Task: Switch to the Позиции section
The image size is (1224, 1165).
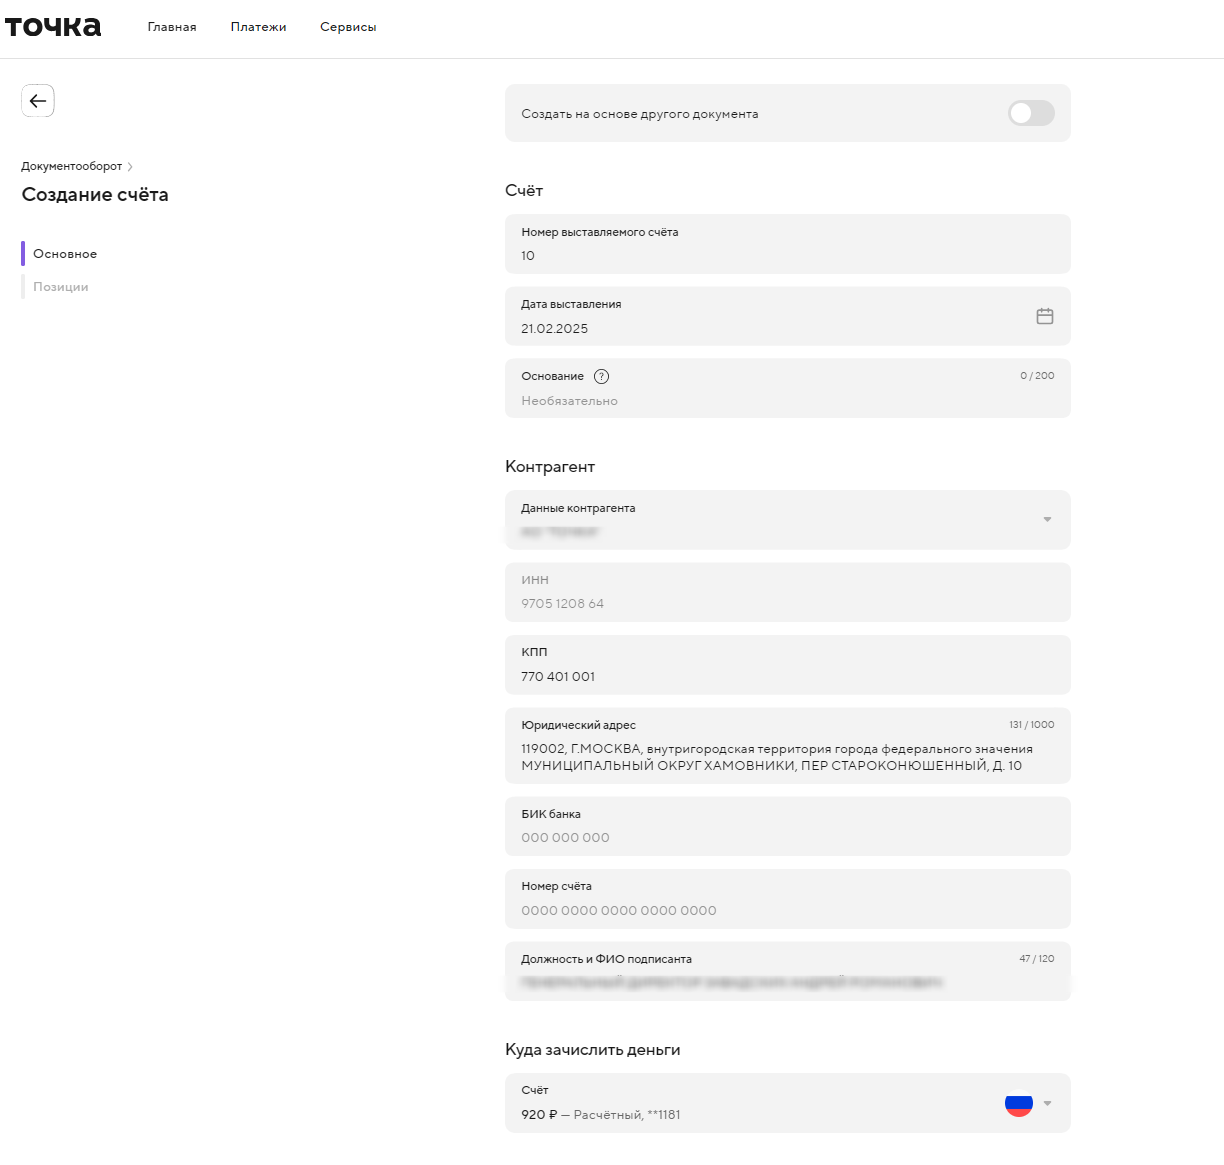Action: pyautogui.click(x=61, y=286)
